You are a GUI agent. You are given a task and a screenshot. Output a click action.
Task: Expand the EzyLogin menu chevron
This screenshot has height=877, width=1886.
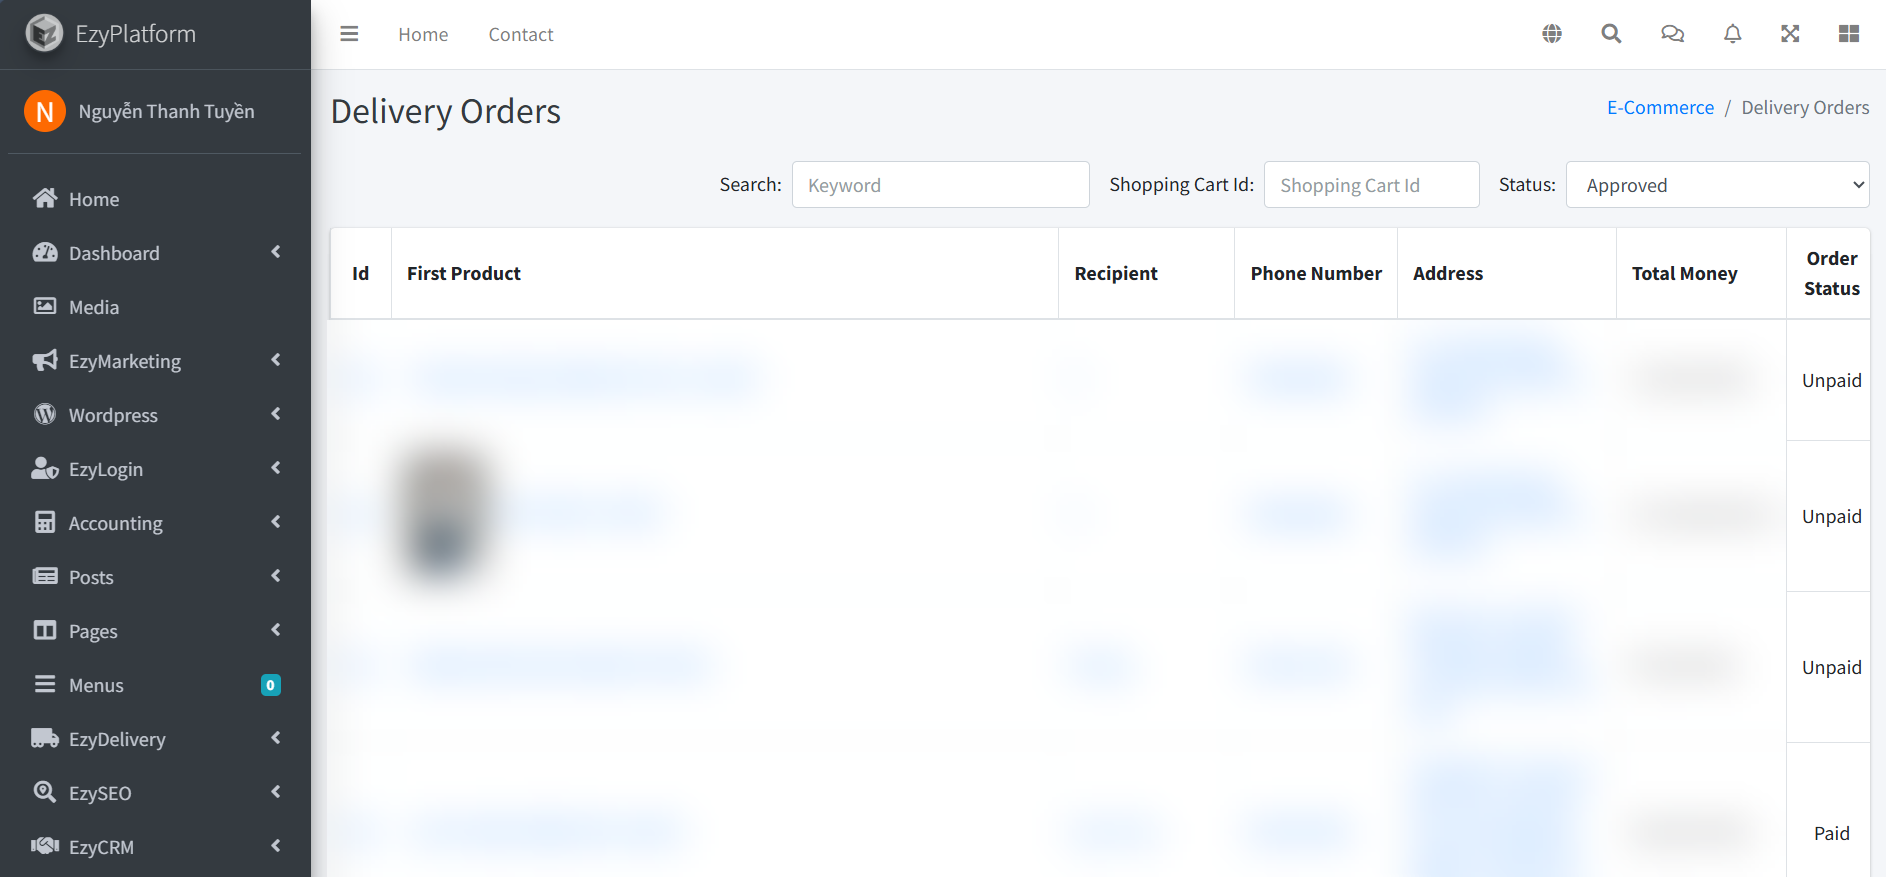276,468
